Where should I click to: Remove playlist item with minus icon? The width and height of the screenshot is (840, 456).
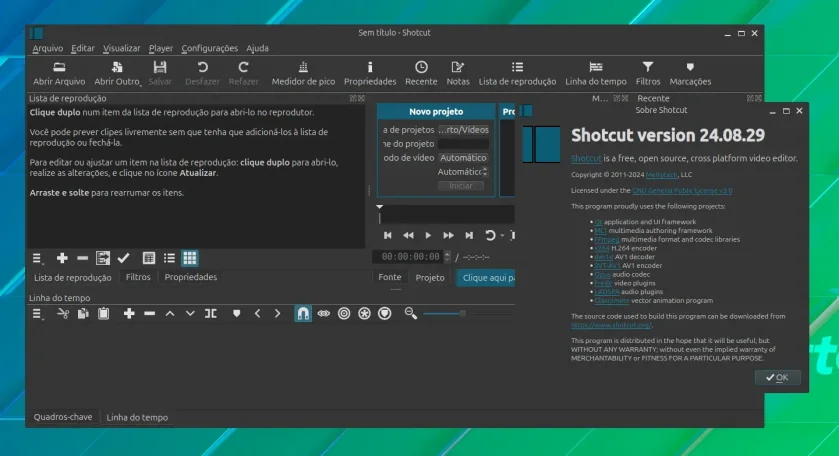tap(82, 258)
